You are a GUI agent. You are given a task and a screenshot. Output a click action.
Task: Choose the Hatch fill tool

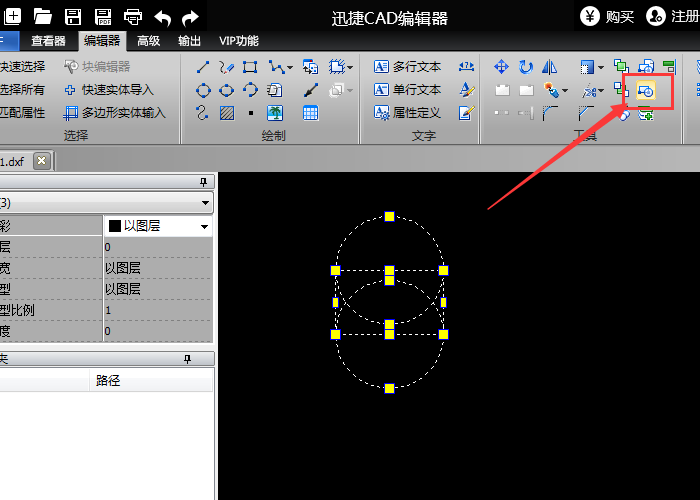(226, 112)
